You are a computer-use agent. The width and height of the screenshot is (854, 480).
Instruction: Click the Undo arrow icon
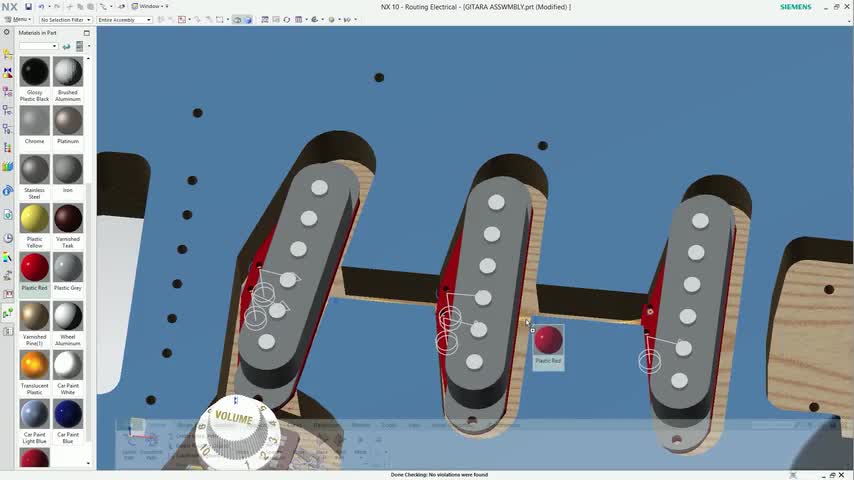coord(41,7)
